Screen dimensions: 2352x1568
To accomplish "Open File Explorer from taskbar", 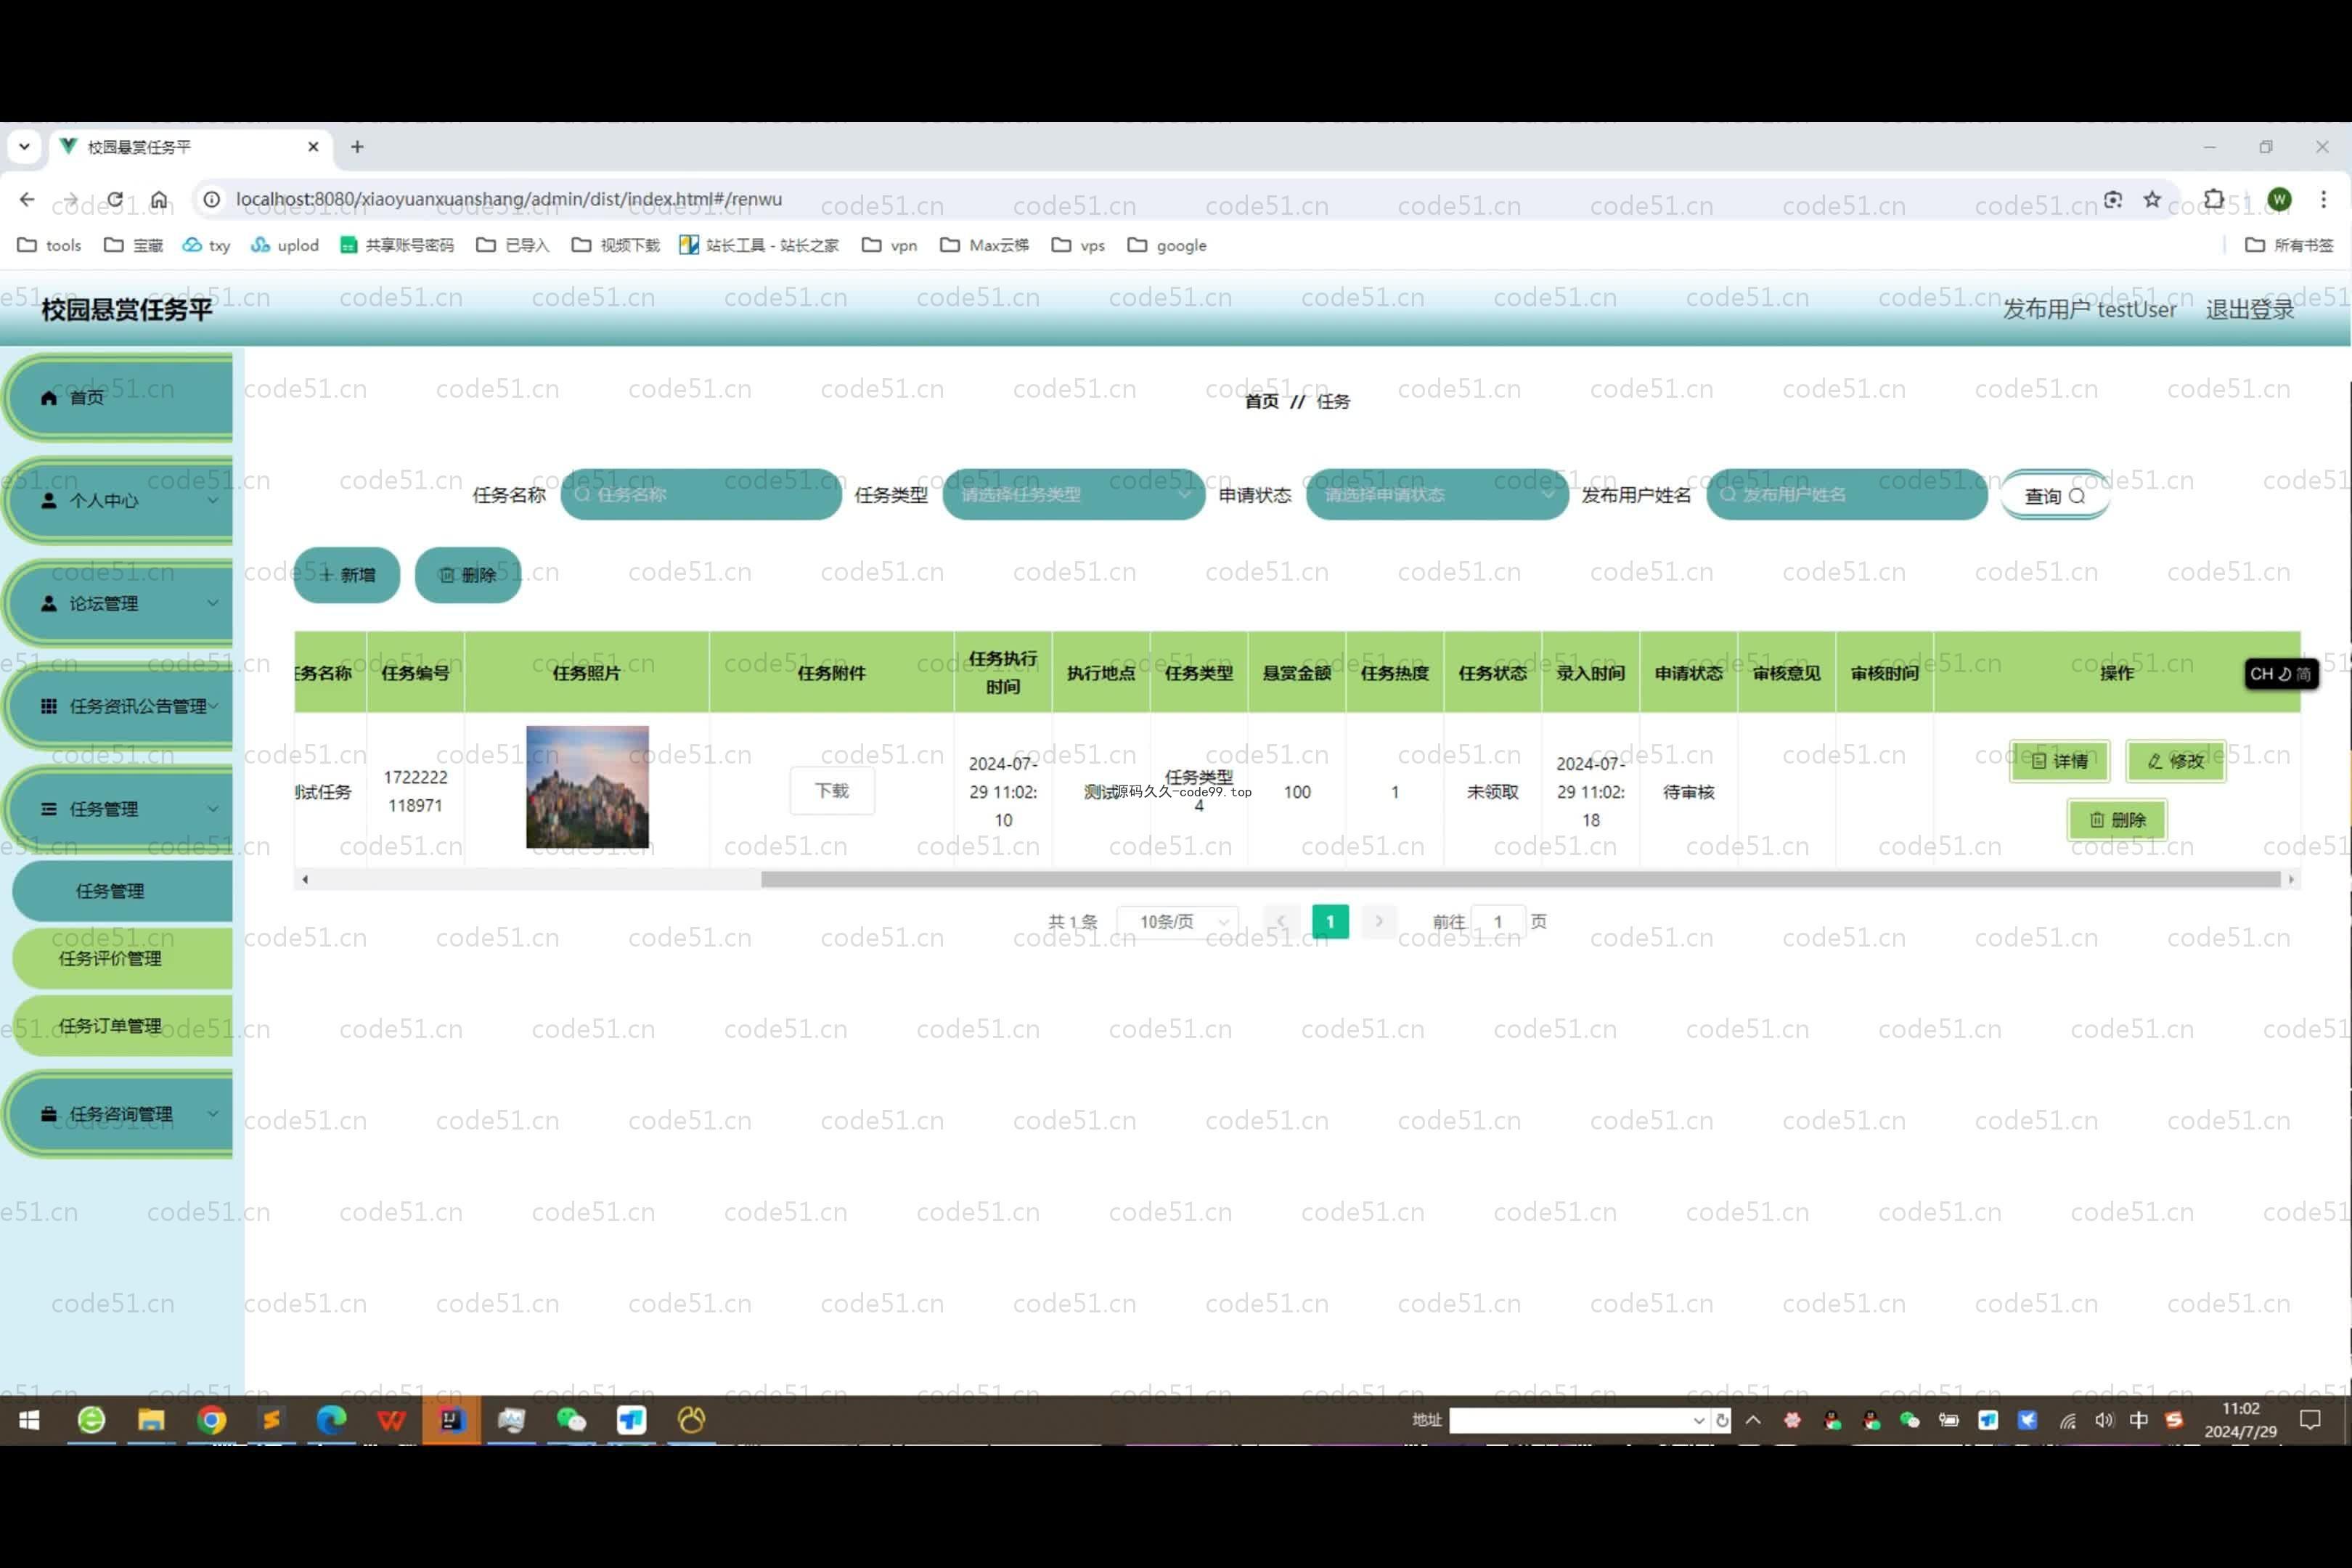I will [151, 1420].
